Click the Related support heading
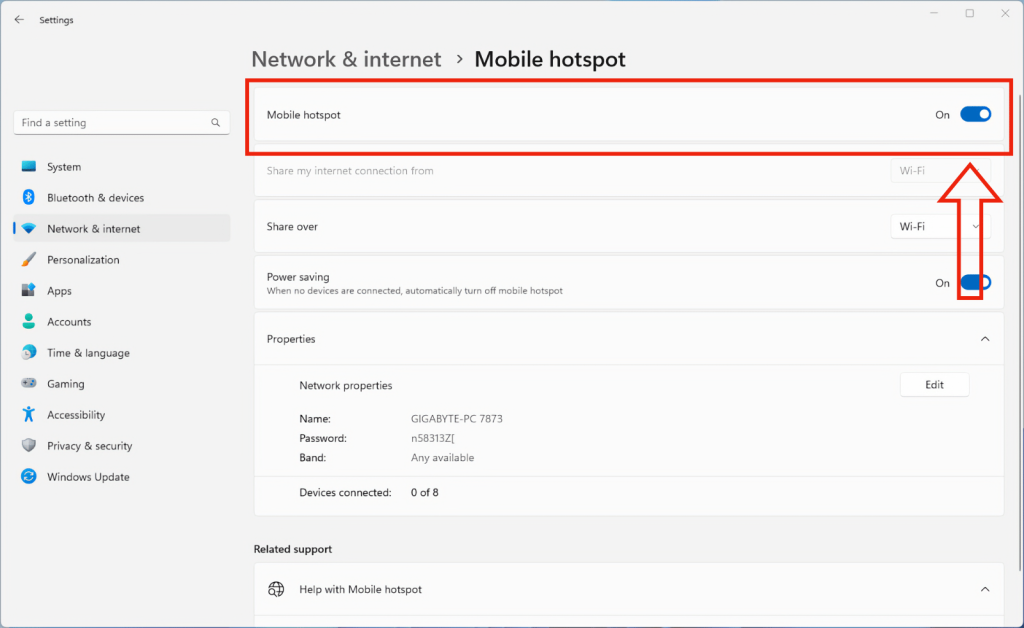The width and height of the screenshot is (1024, 628). coord(293,549)
